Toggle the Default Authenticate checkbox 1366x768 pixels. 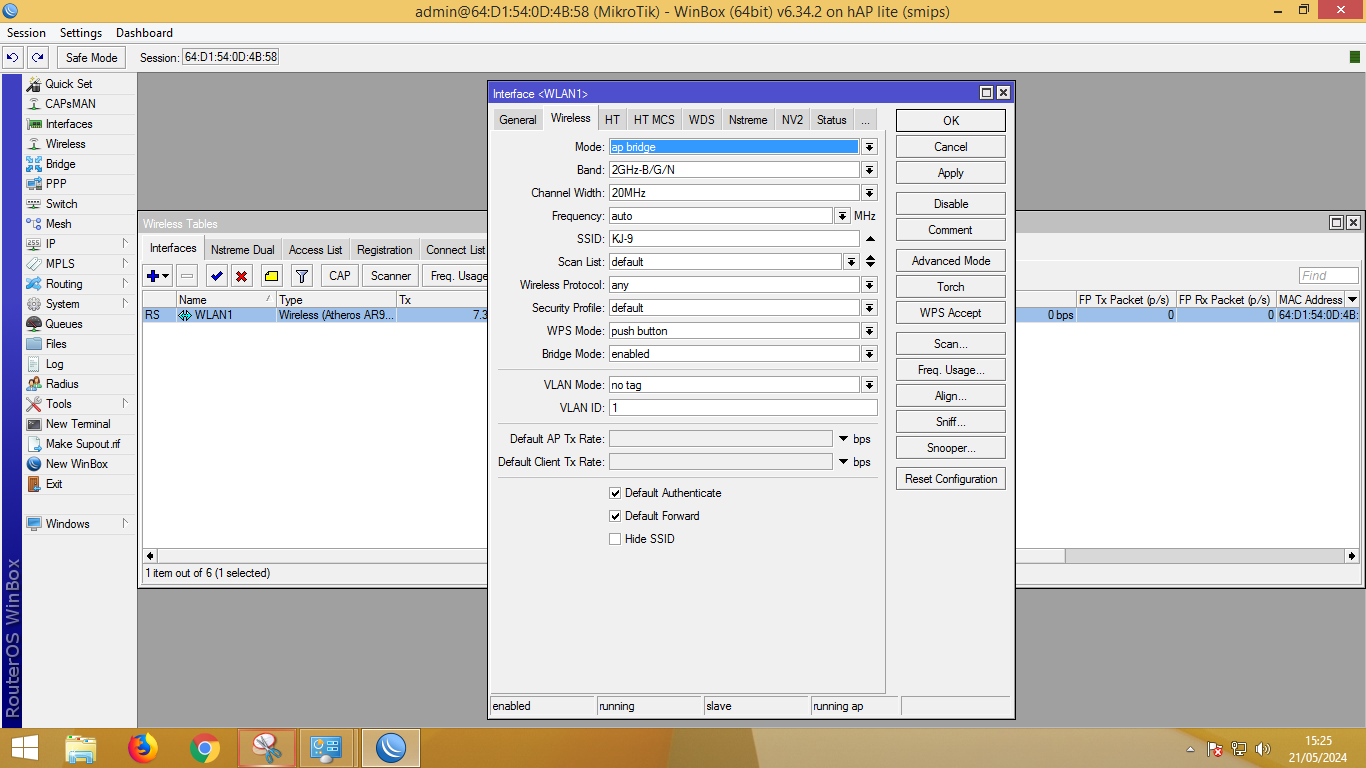coord(615,493)
